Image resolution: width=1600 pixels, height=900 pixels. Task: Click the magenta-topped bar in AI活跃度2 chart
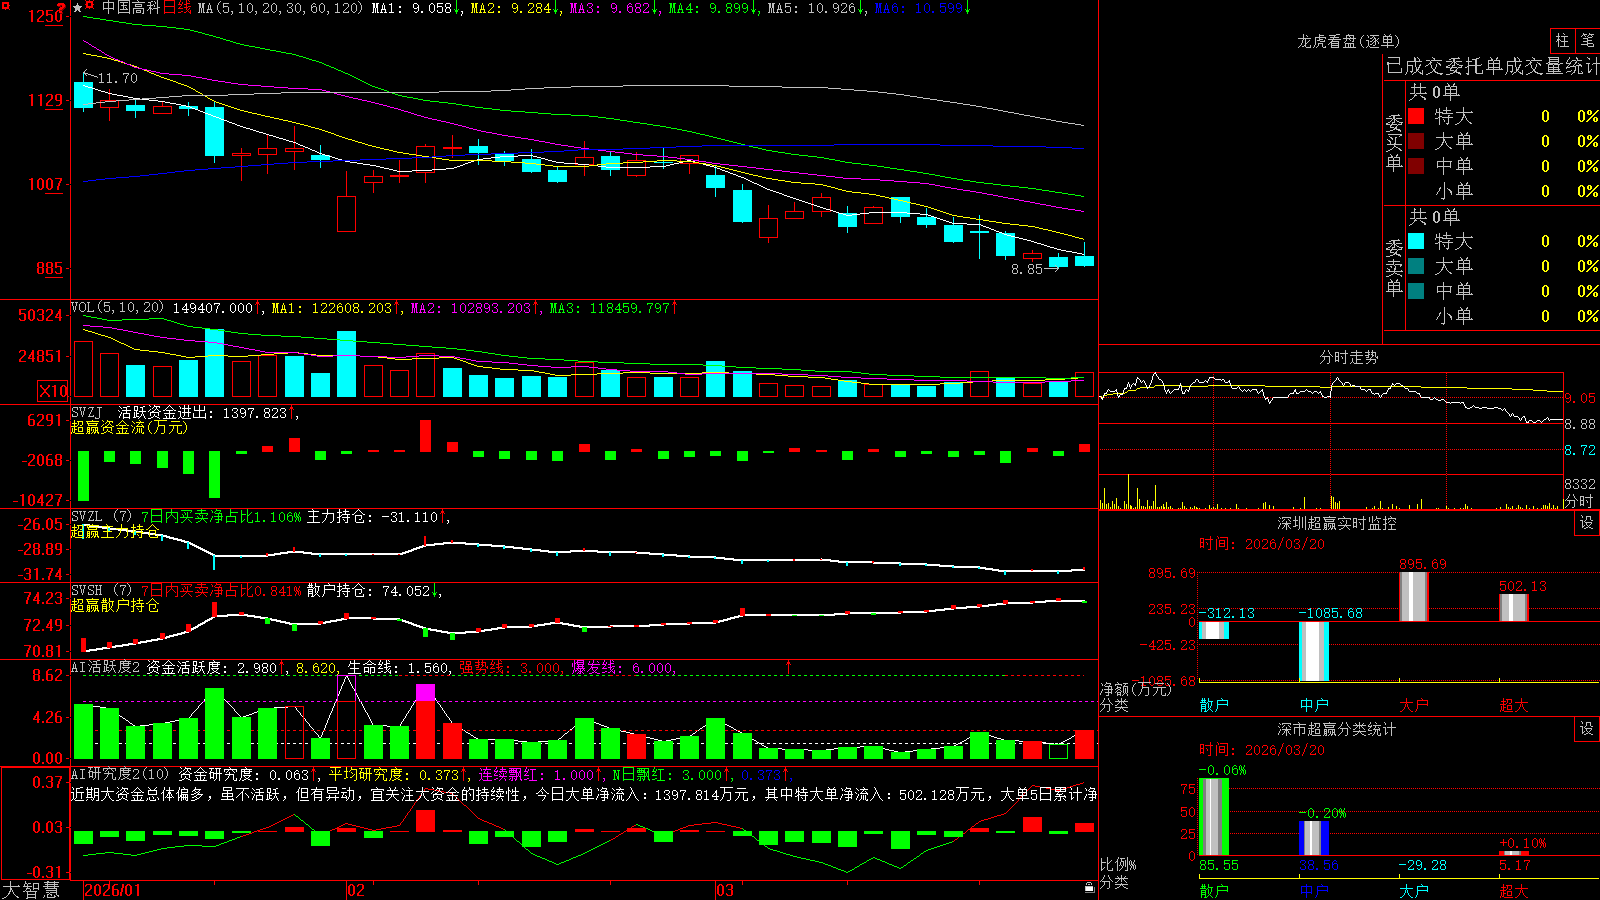[x=425, y=721]
